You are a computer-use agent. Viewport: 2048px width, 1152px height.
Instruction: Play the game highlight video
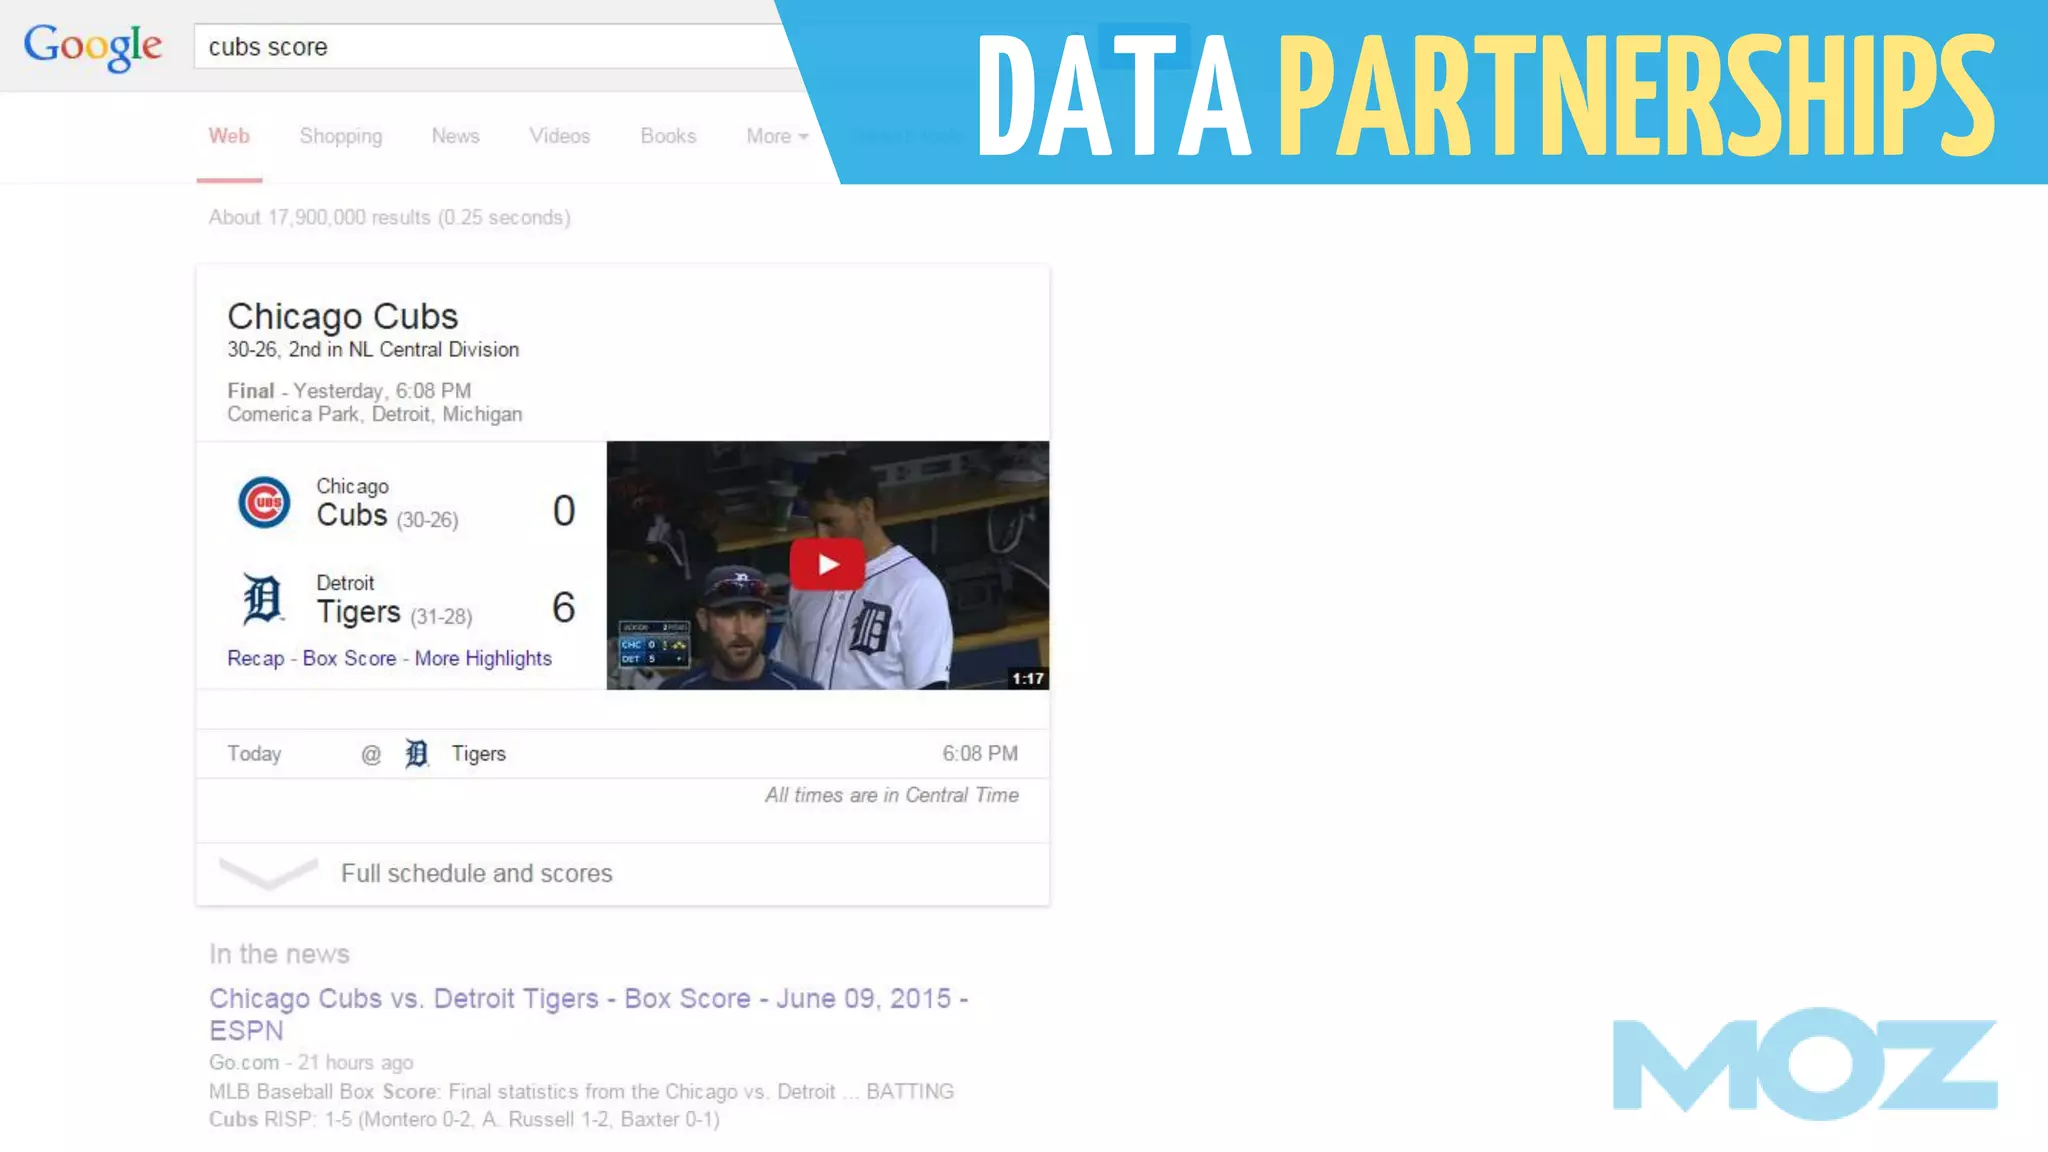coord(827,564)
